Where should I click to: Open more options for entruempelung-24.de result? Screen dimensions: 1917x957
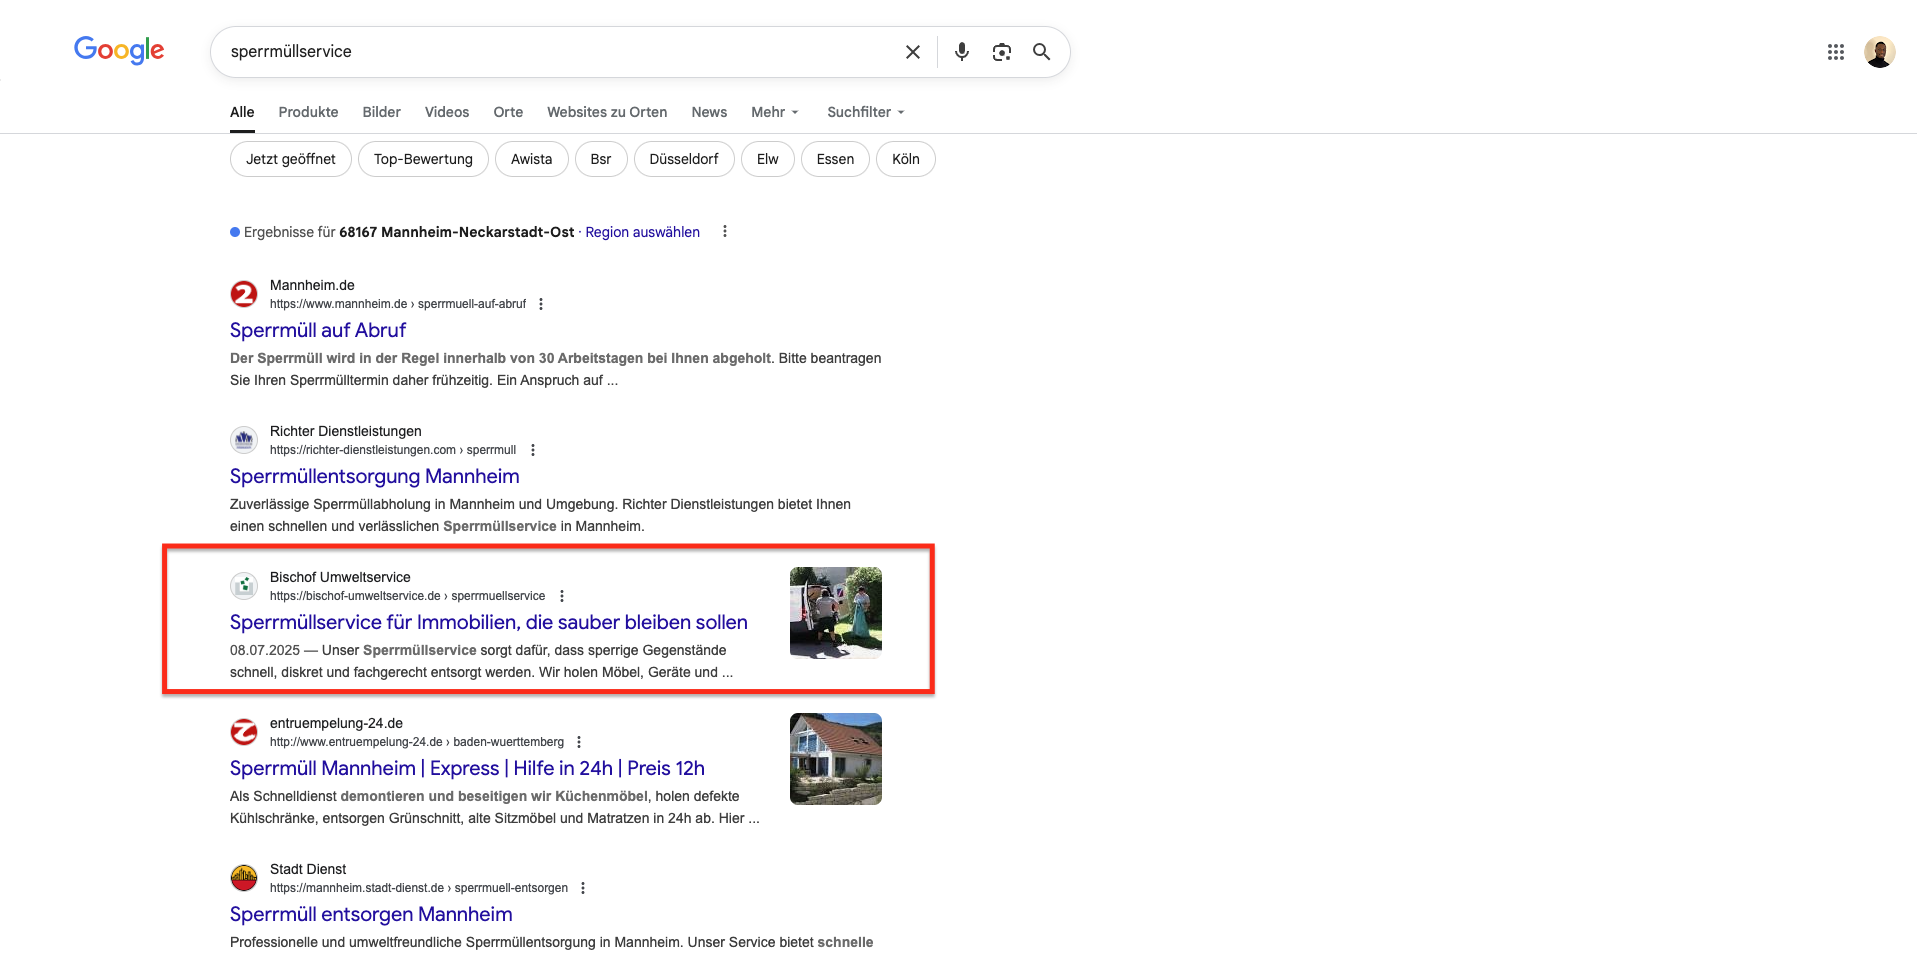(579, 742)
